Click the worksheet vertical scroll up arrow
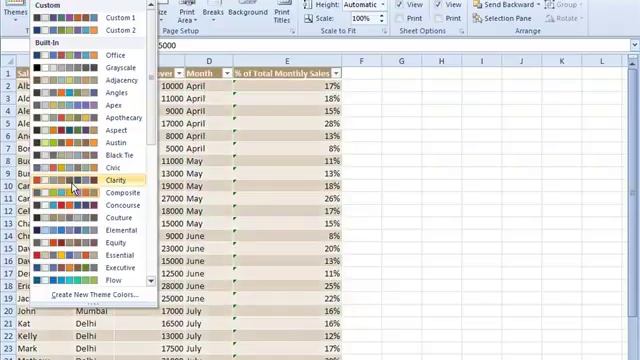This screenshot has height=360, width=640. tap(633, 64)
